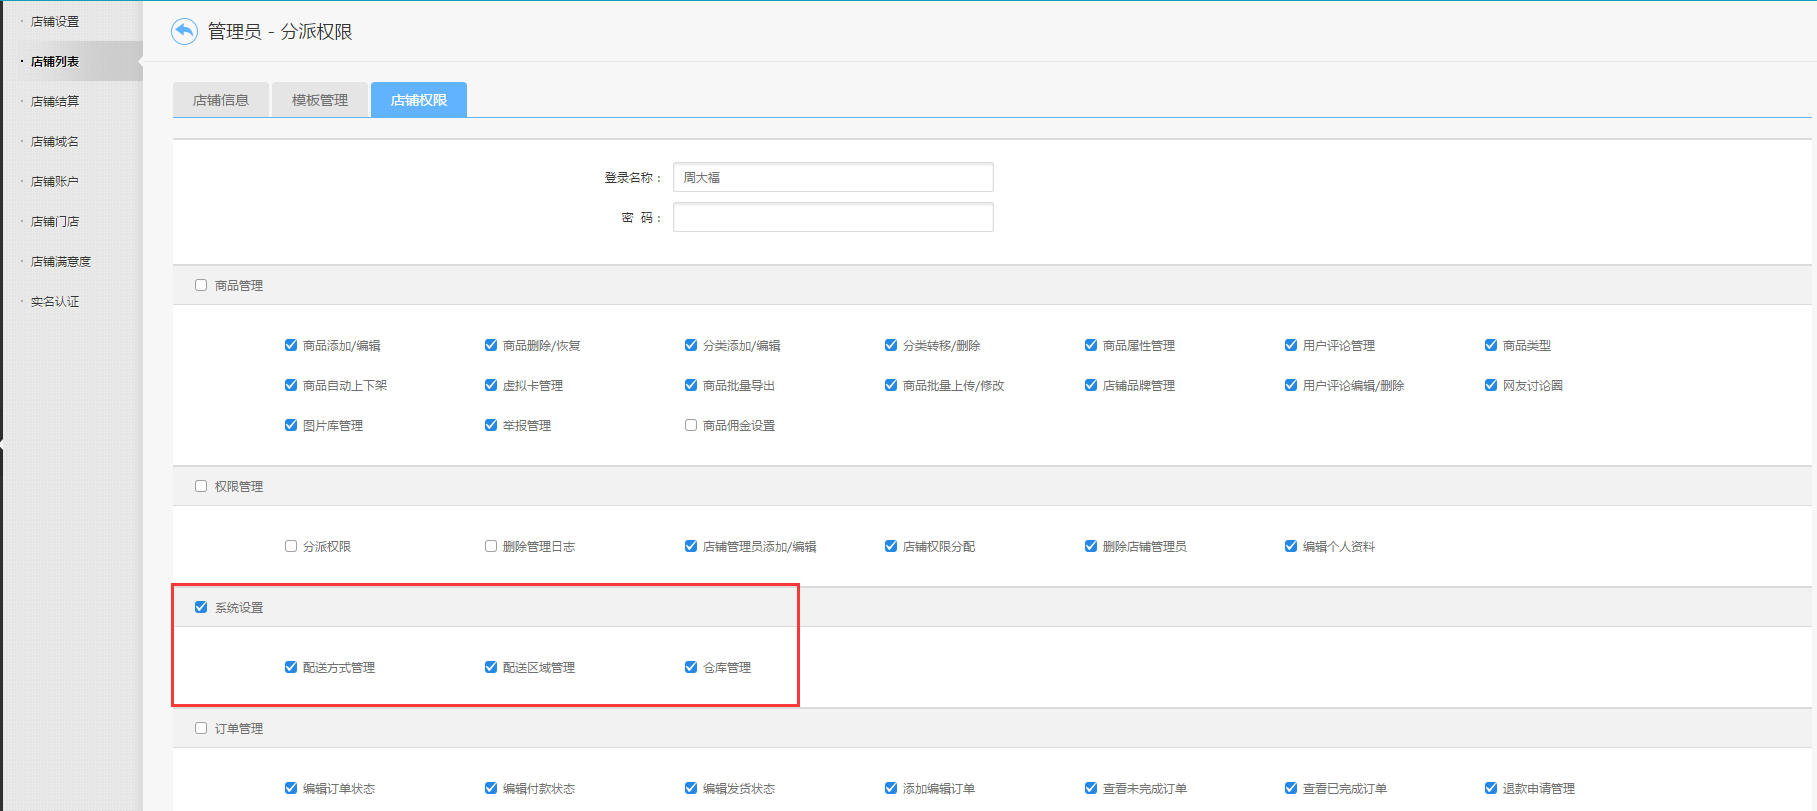Image resolution: width=1817 pixels, height=811 pixels.
Task: Click the 登录名称 input field
Action: 832,177
